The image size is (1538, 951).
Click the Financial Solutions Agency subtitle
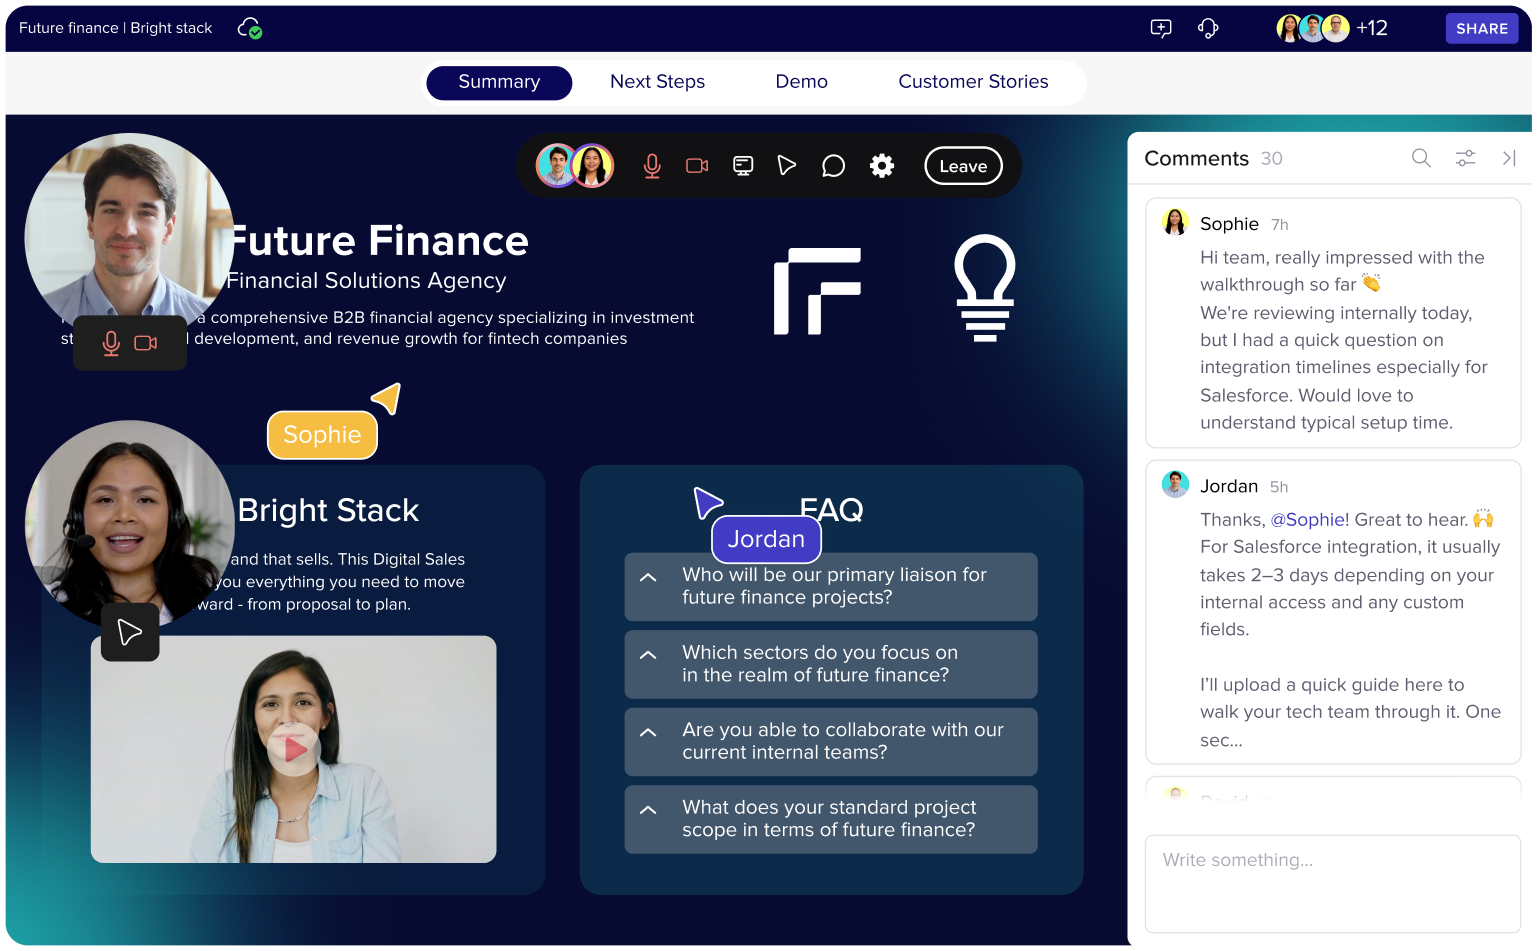pyautogui.click(x=366, y=281)
